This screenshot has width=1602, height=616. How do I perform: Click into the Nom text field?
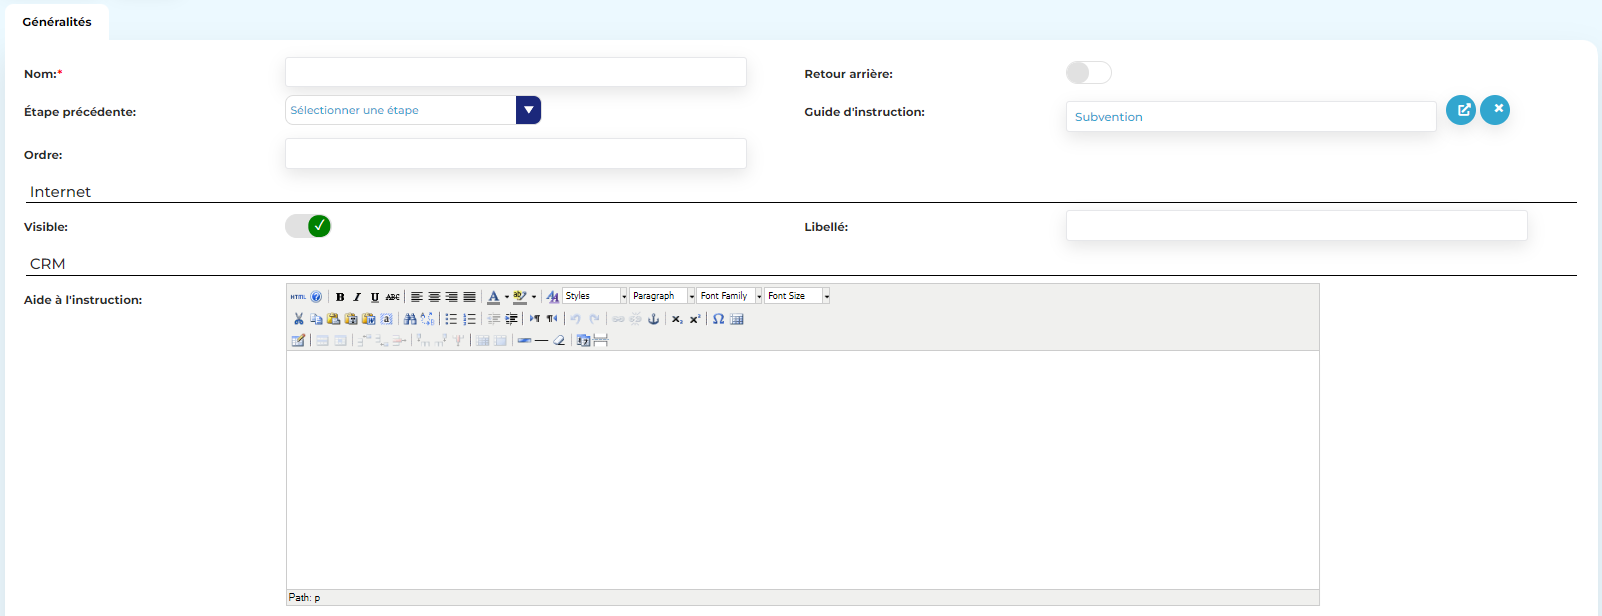(515, 72)
